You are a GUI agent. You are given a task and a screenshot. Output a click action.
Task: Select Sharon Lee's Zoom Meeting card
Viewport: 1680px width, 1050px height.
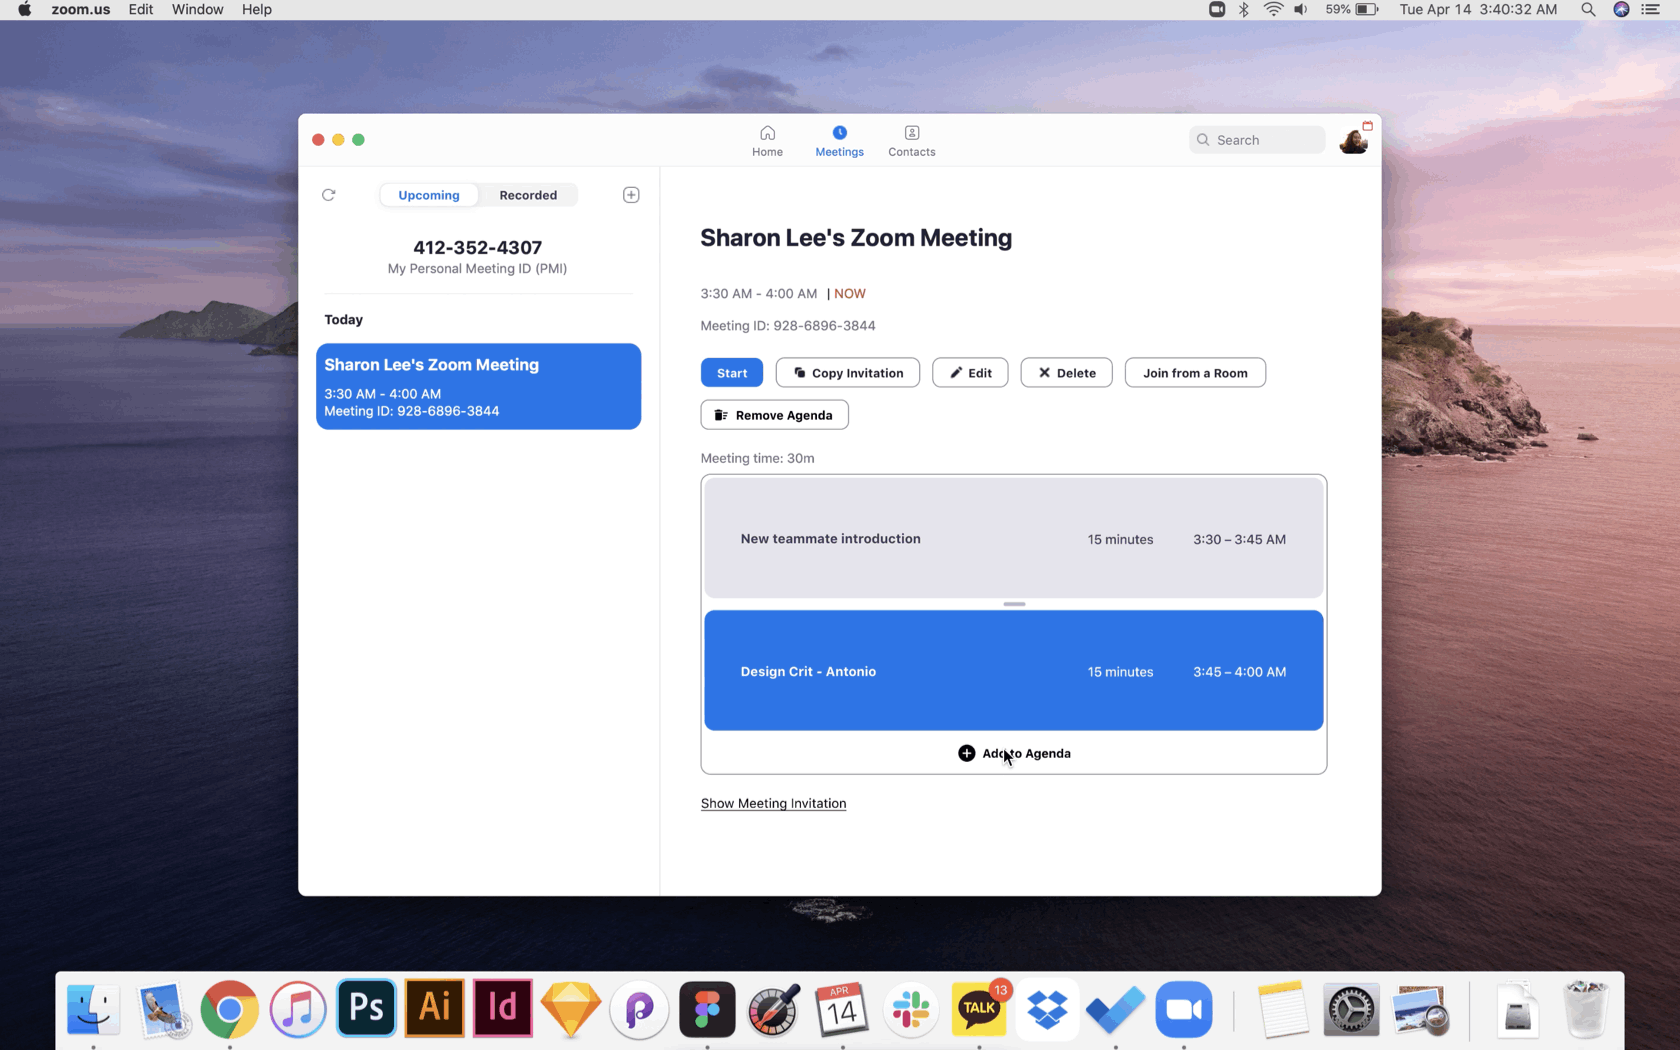[x=478, y=387]
